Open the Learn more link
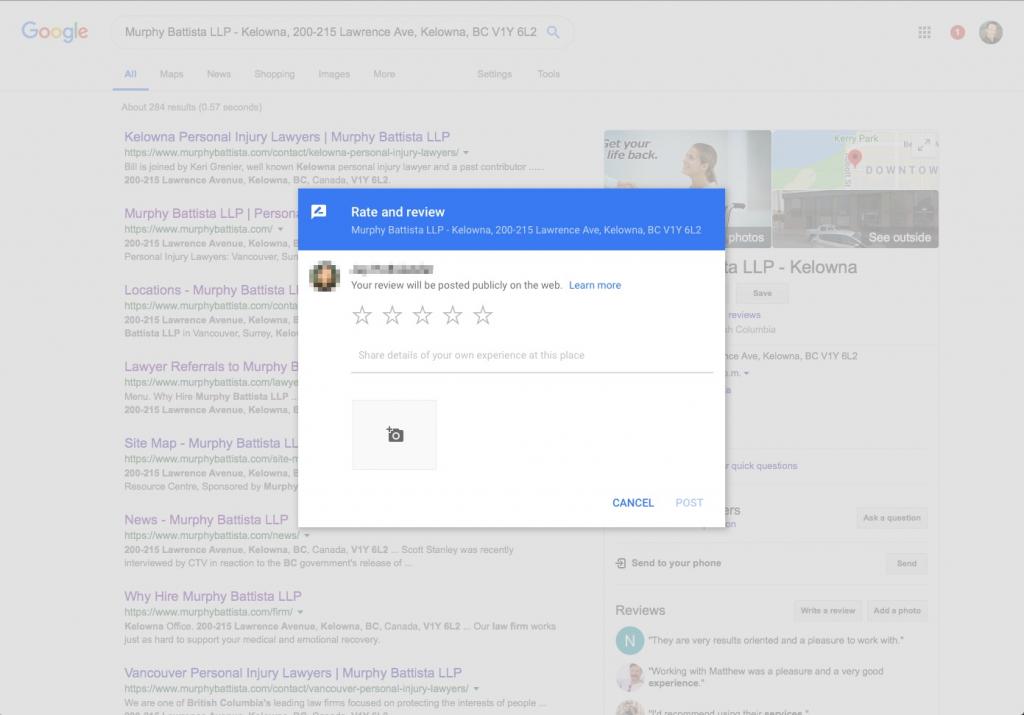Screen dimensions: 1024x715 click(595, 285)
